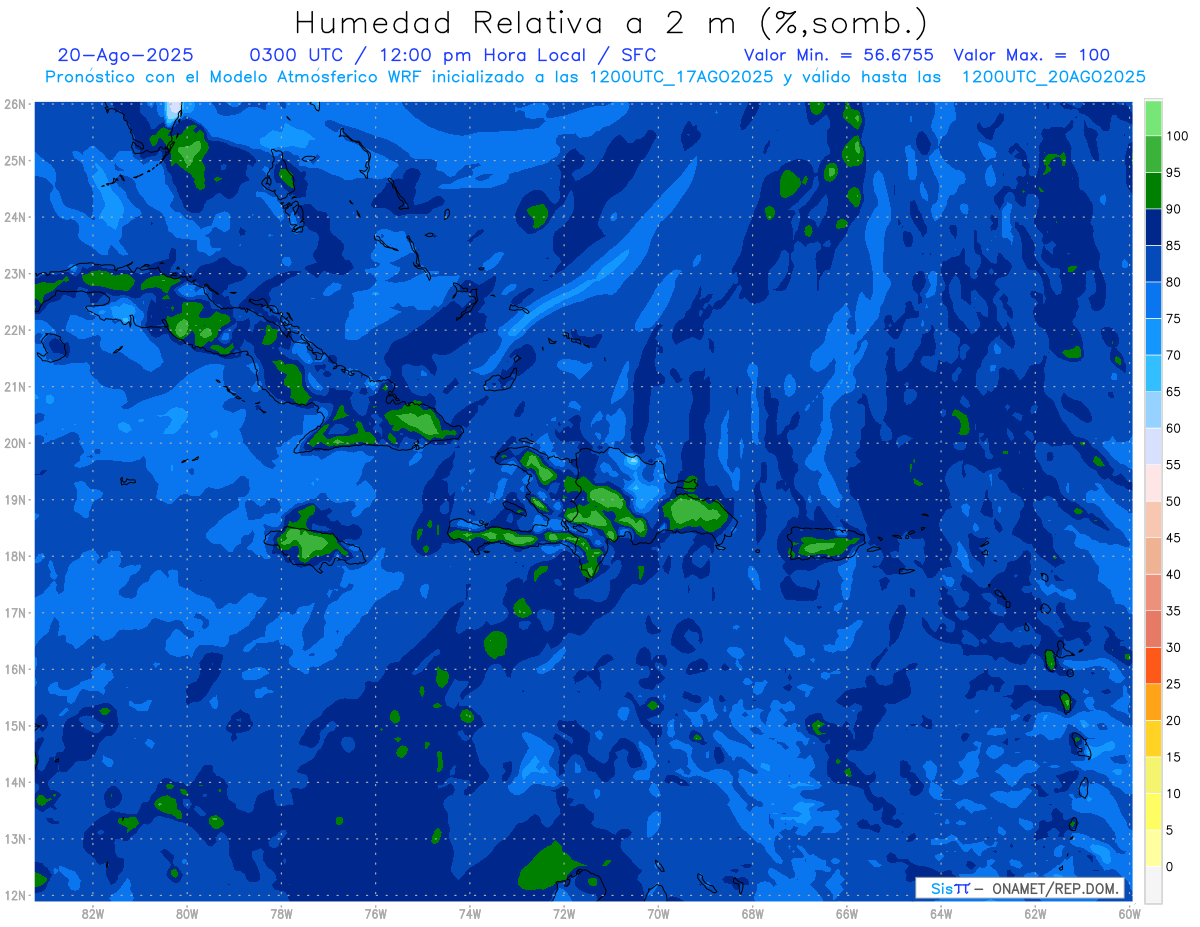This screenshot has height=927, width=1200.
Task: Click the legend value 70
Action: 1173,355
